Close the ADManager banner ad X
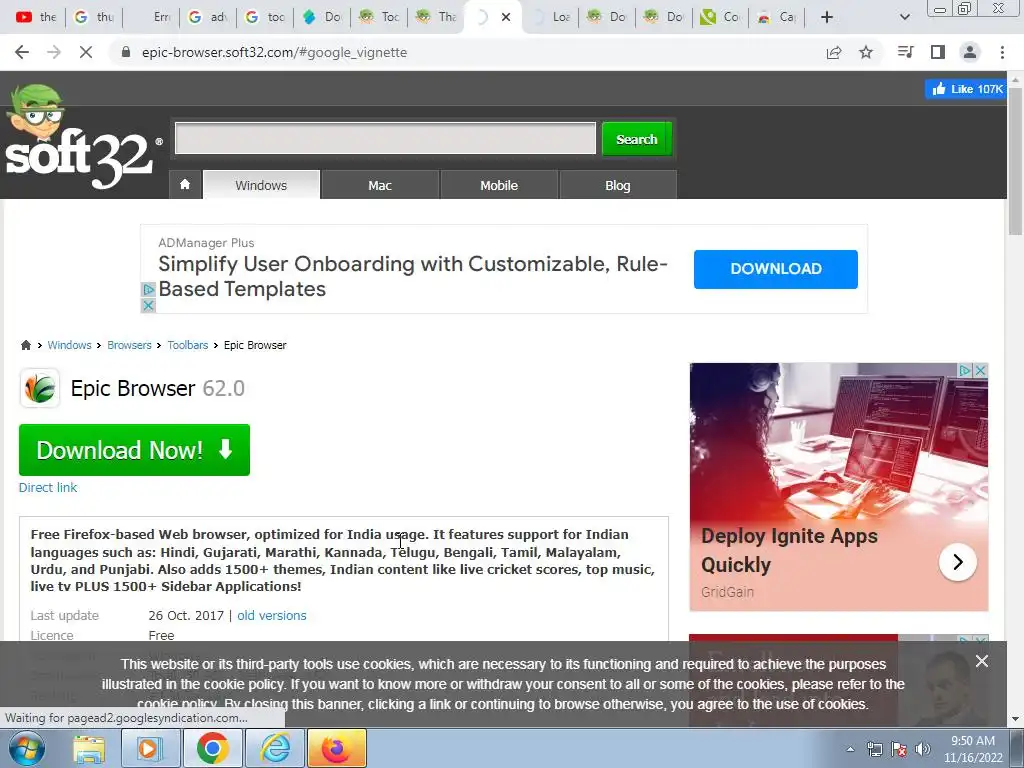The width and height of the screenshot is (1024, 768). pos(148,305)
